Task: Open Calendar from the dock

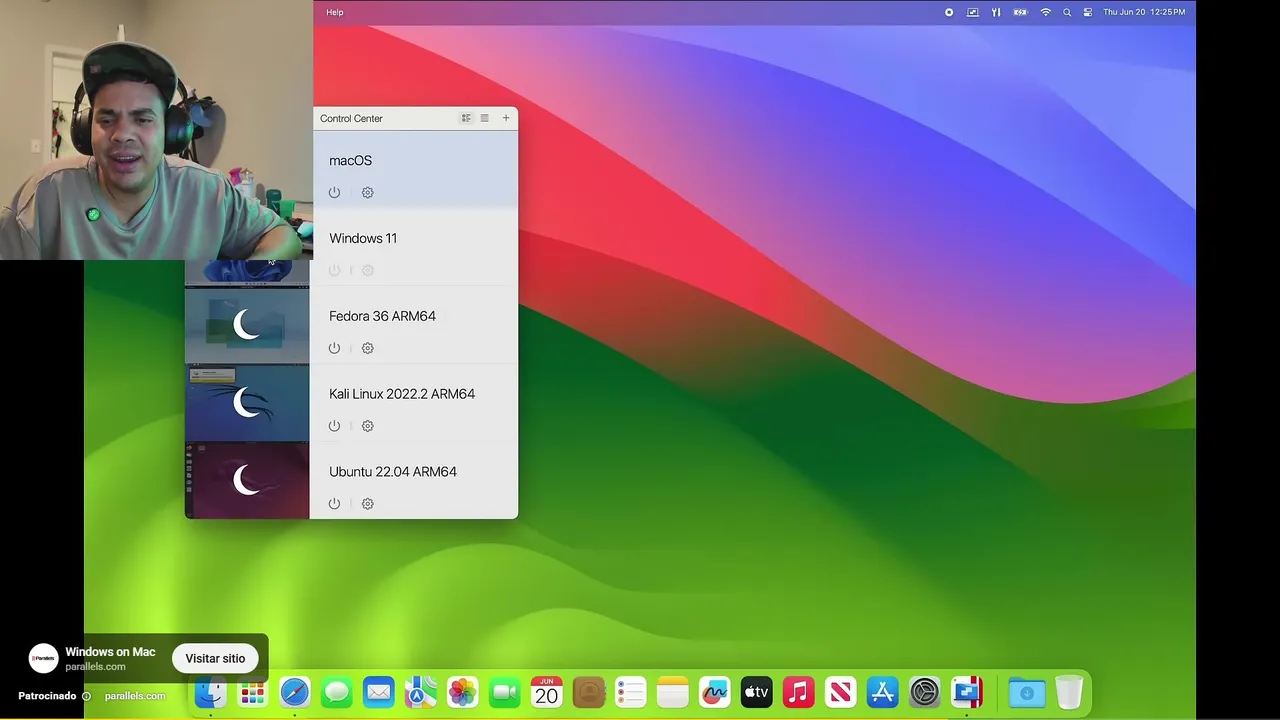Action: coord(546,692)
